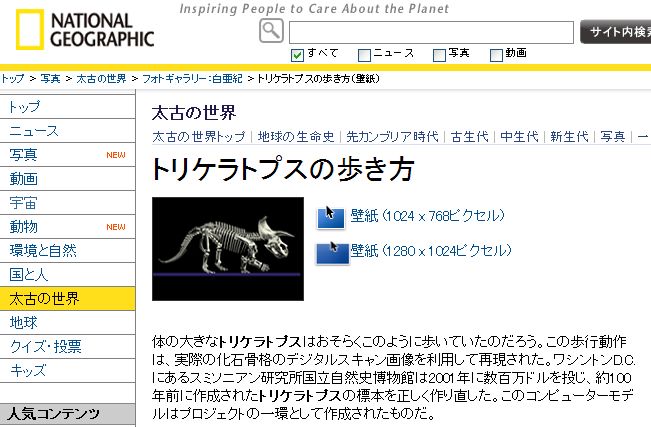651x427 pixels.
Task: Check the 写真 search filter checkbox
Action: point(439,55)
